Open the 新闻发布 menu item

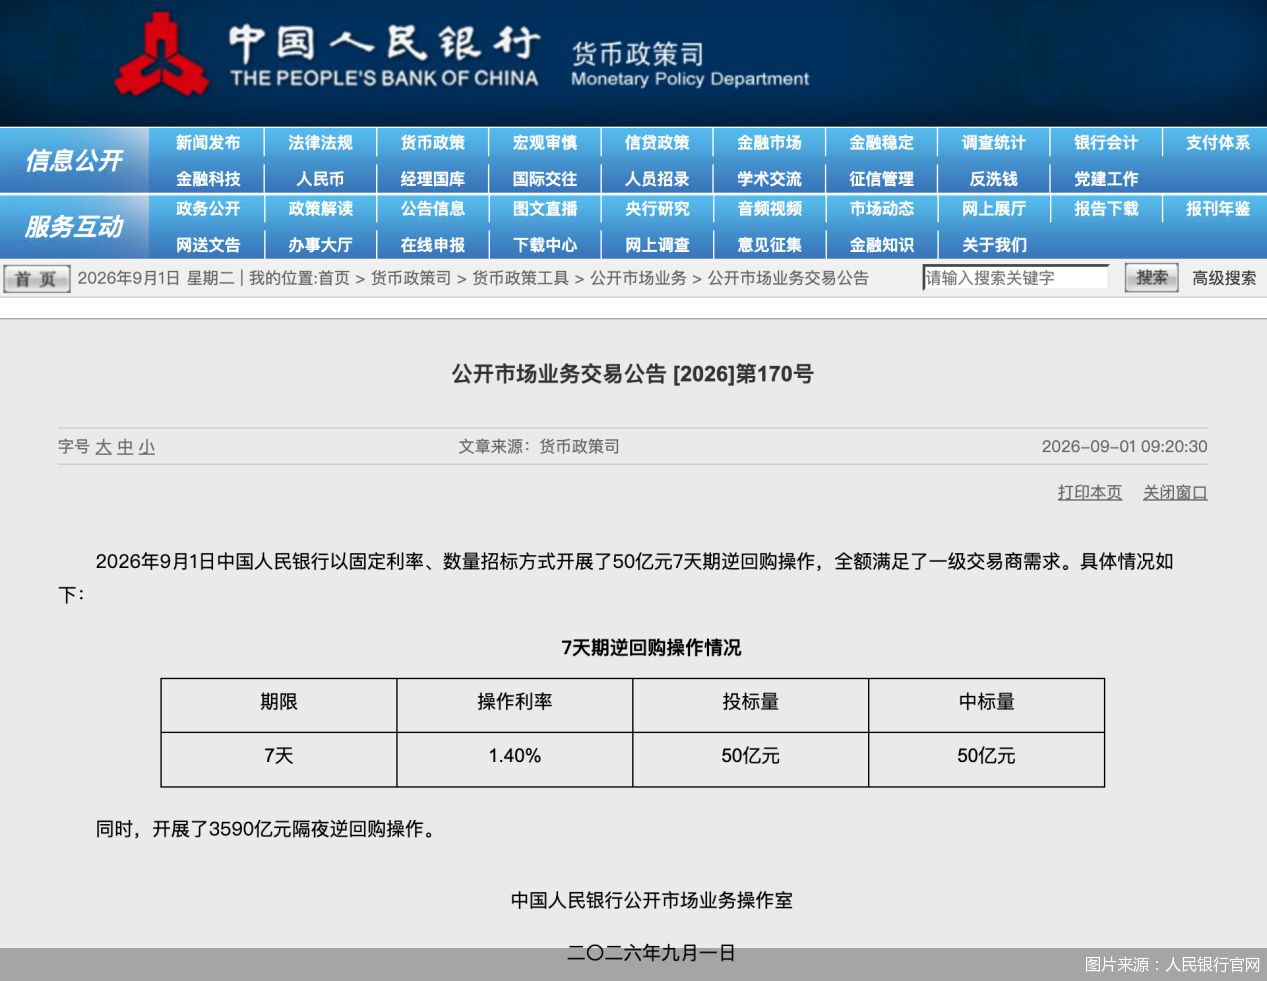[x=208, y=143]
